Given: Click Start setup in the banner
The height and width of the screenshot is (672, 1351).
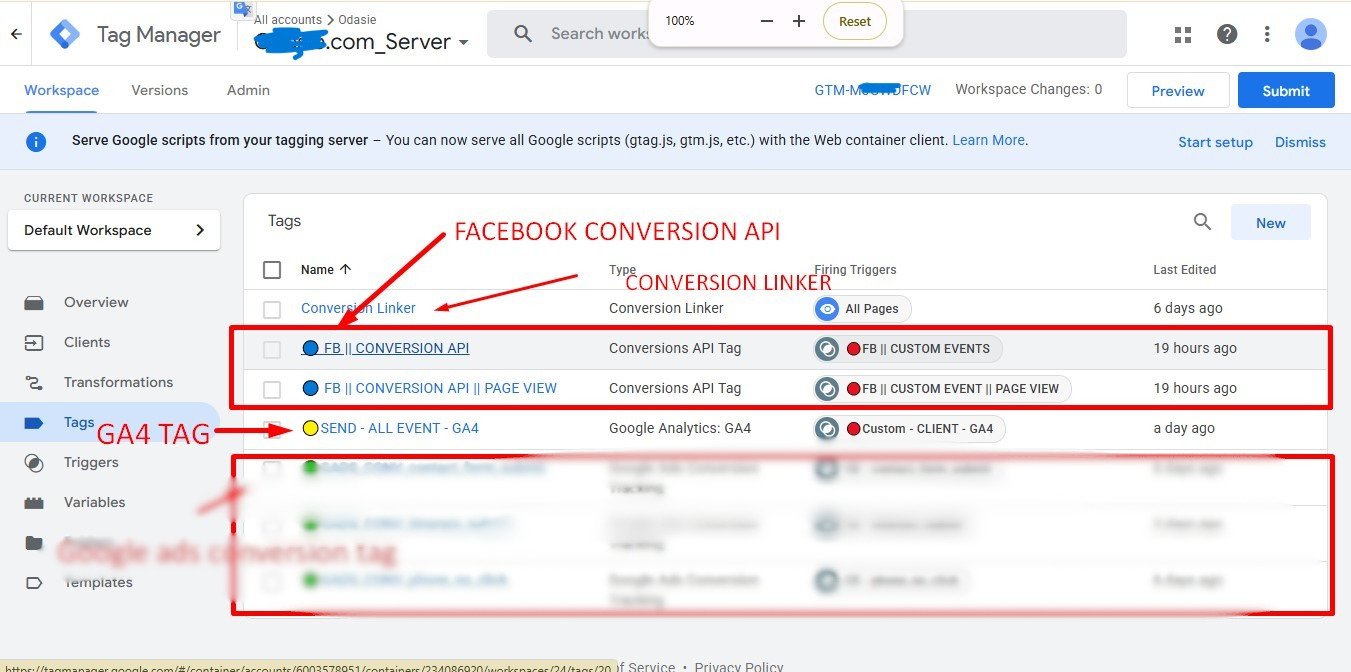Looking at the screenshot, I should (1215, 142).
